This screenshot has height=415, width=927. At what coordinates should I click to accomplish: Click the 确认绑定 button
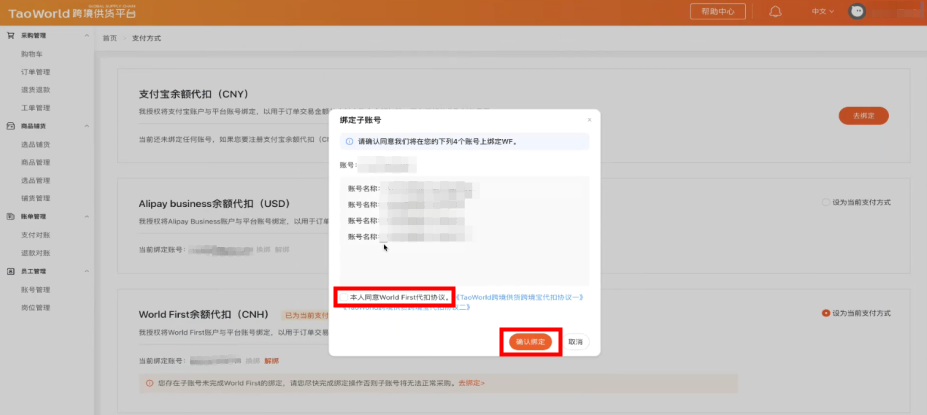pyautogui.click(x=530, y=342)
